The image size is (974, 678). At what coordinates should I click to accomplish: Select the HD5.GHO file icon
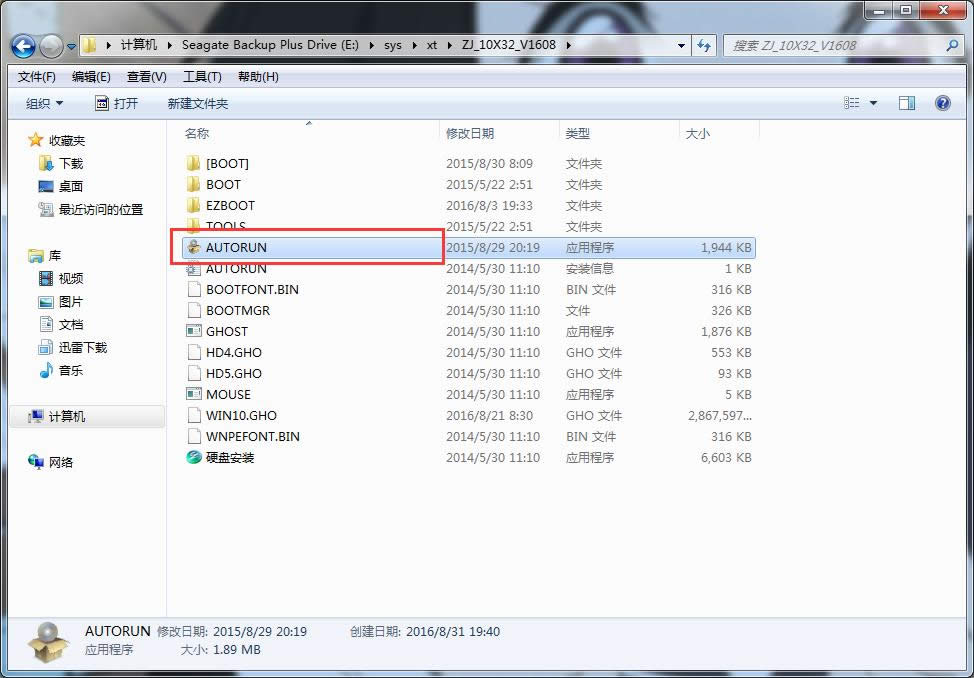pos(194,373)
